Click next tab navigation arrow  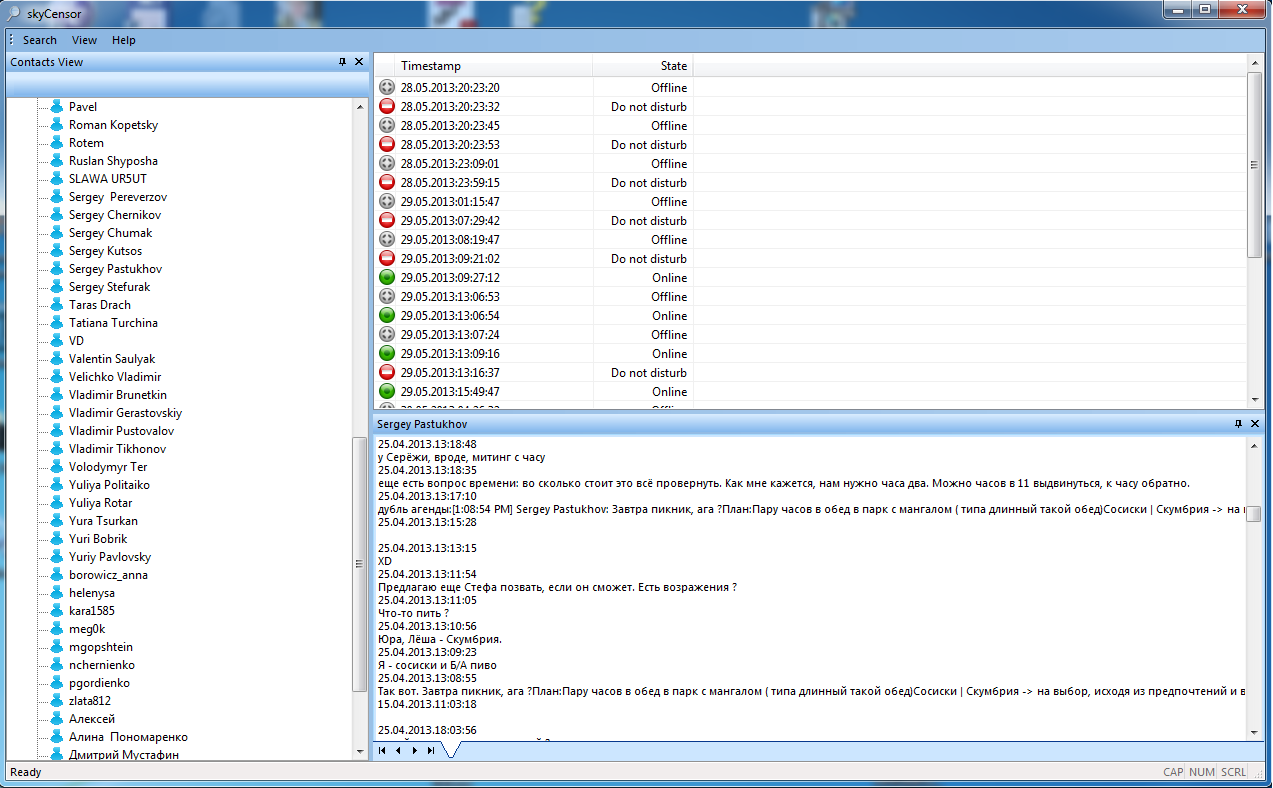414,749
